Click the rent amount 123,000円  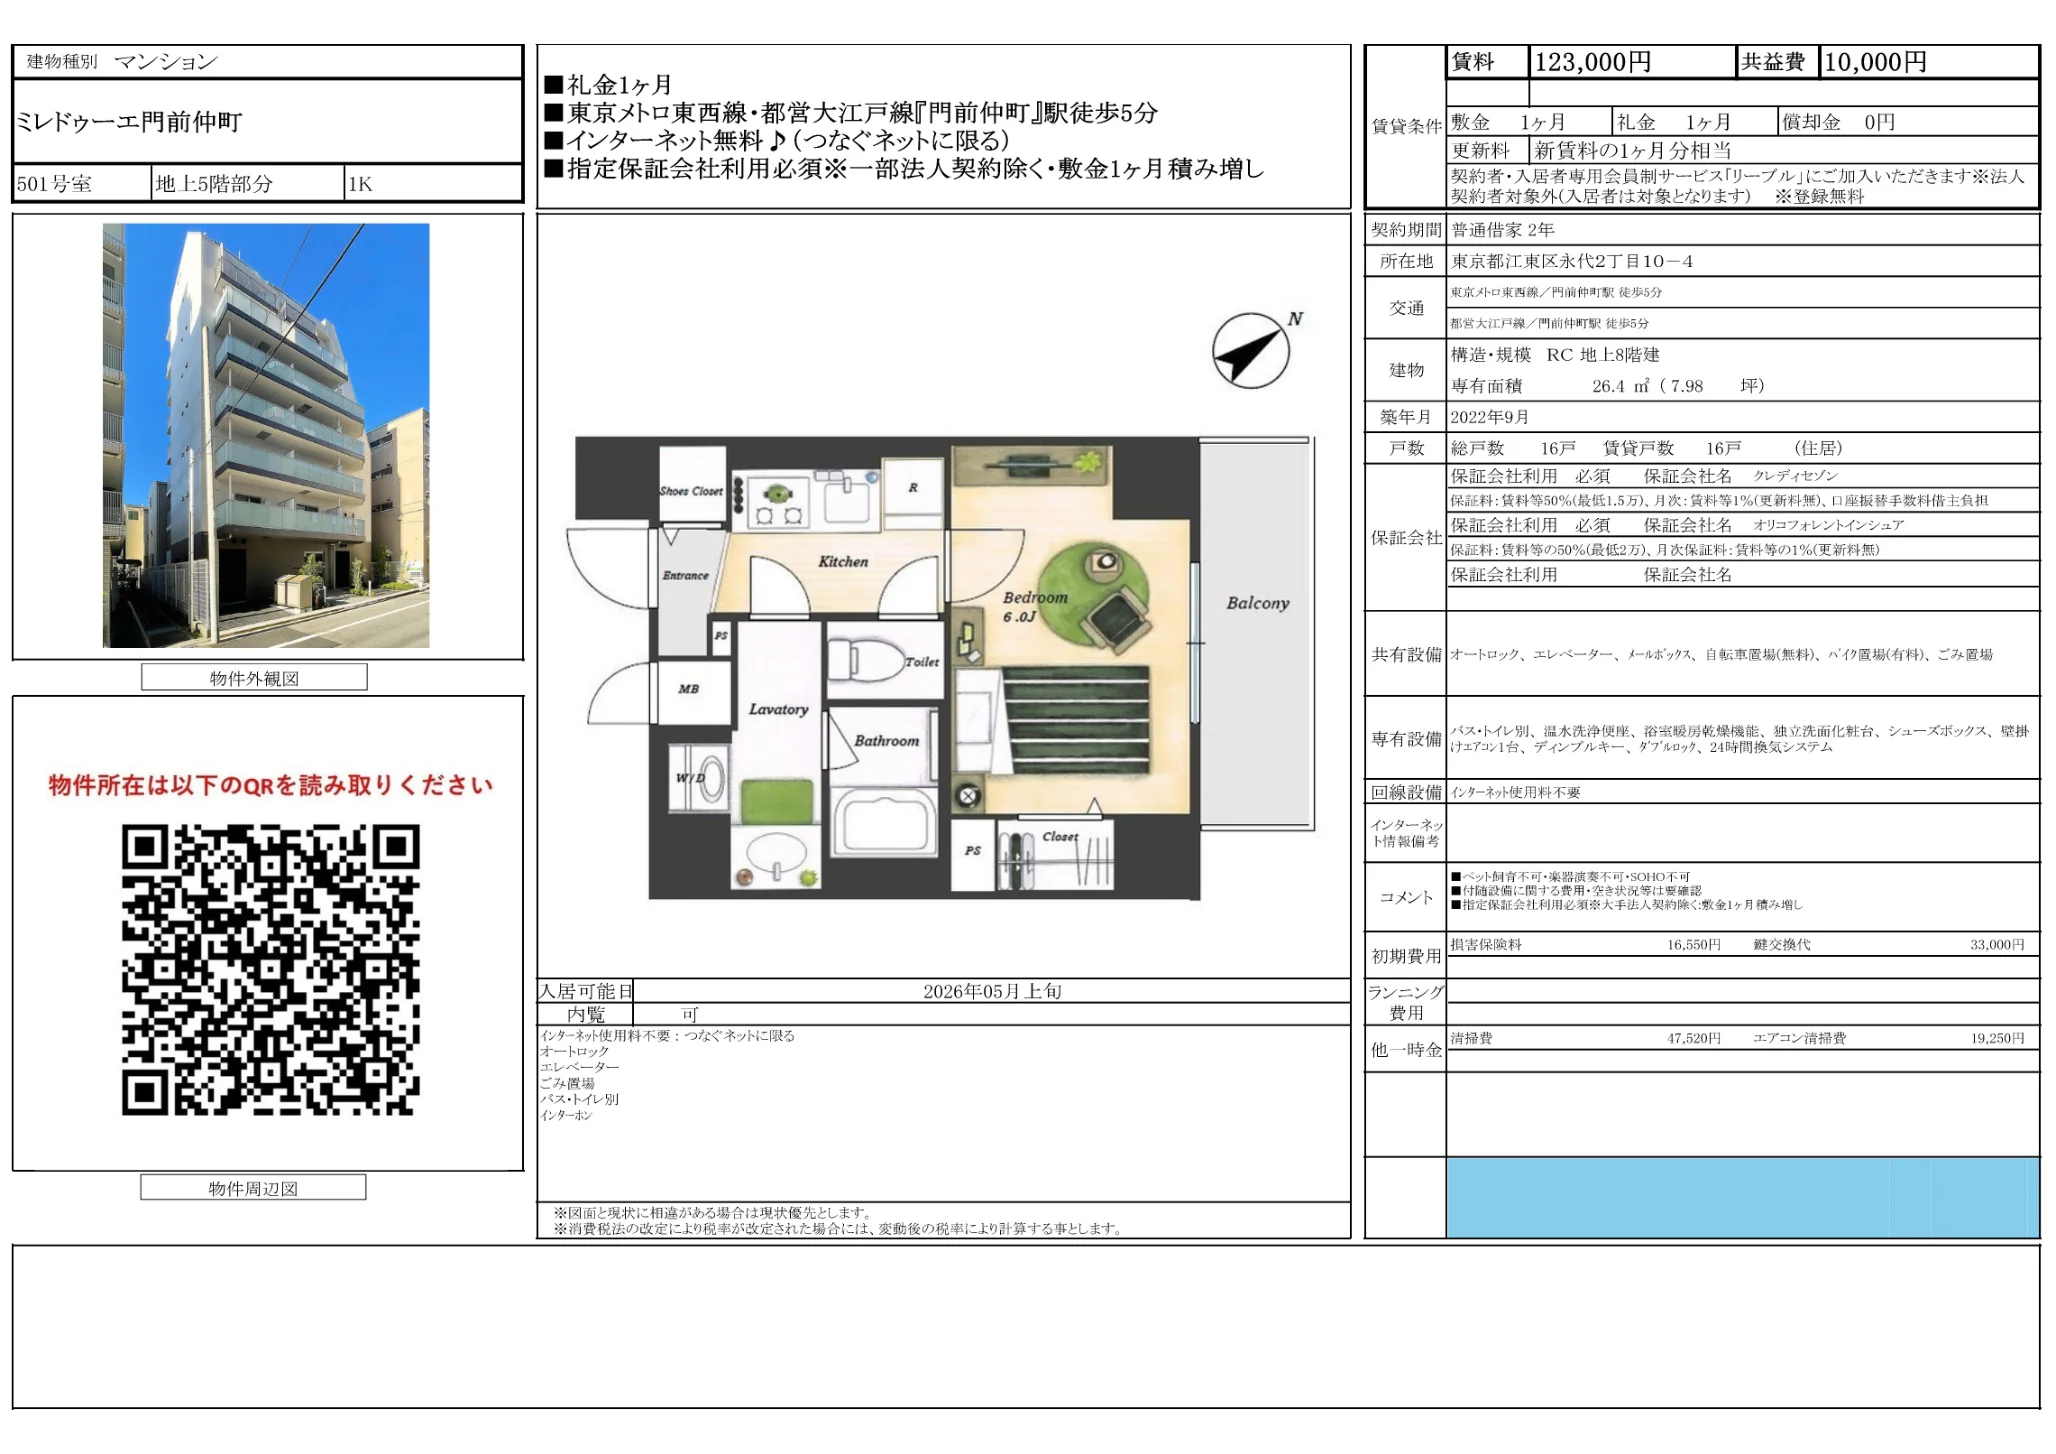[x=1592, y=62]
